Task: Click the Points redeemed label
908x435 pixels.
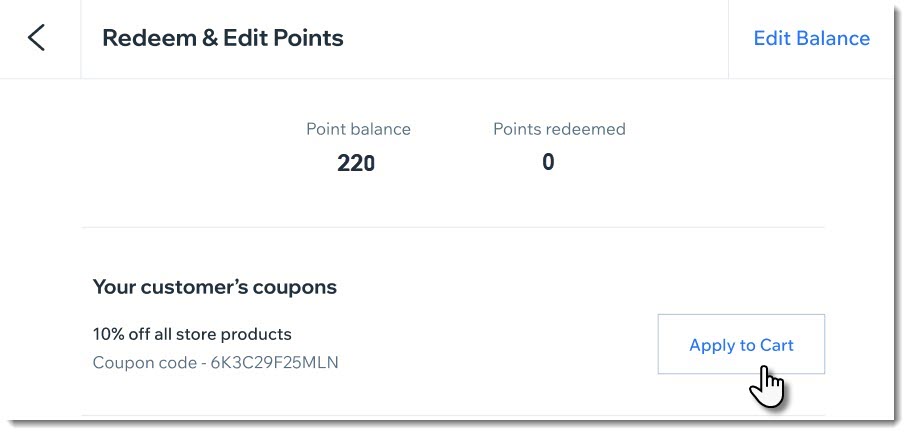Action: click(559, 129)
